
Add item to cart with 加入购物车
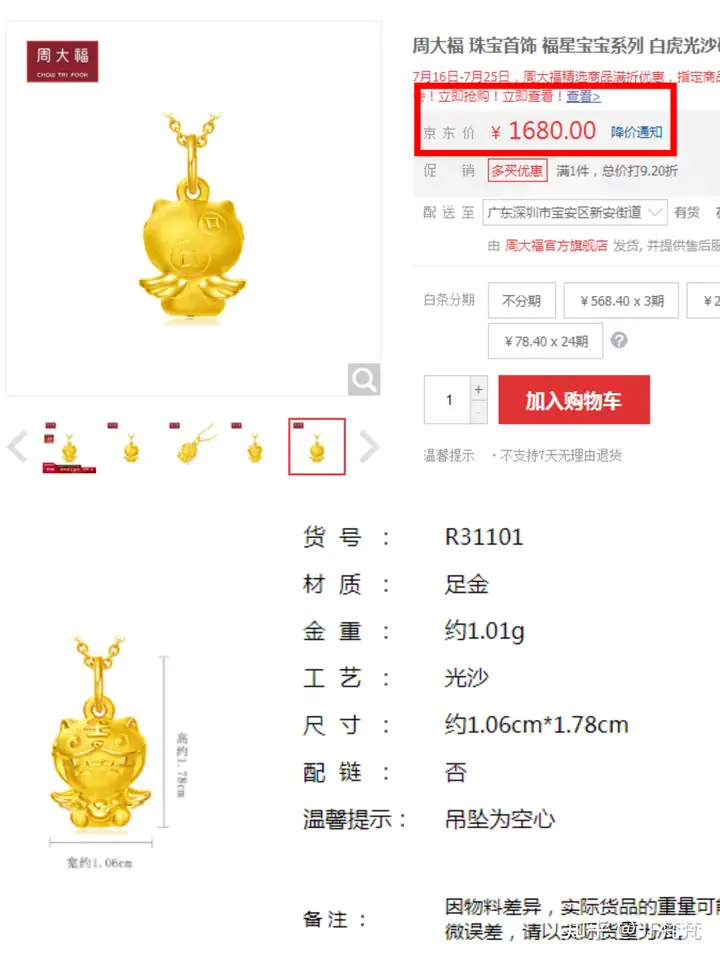tap(574, 400)
